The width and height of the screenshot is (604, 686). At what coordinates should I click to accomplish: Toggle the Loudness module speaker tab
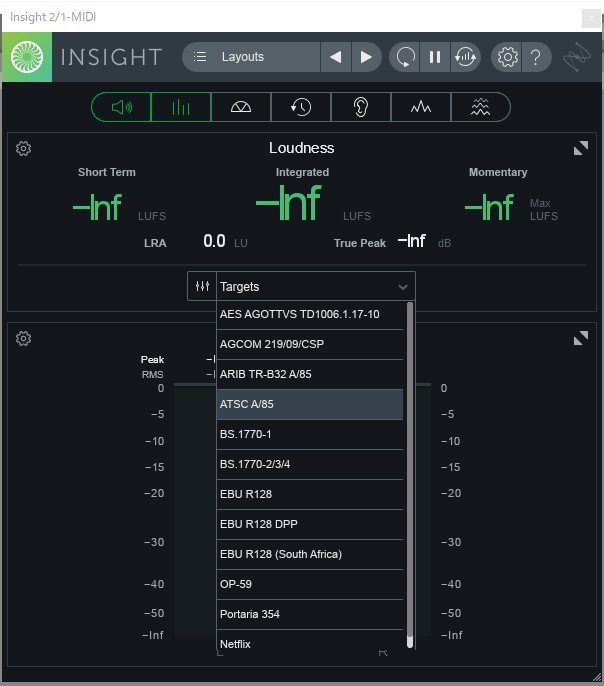[x=121, y=107]
